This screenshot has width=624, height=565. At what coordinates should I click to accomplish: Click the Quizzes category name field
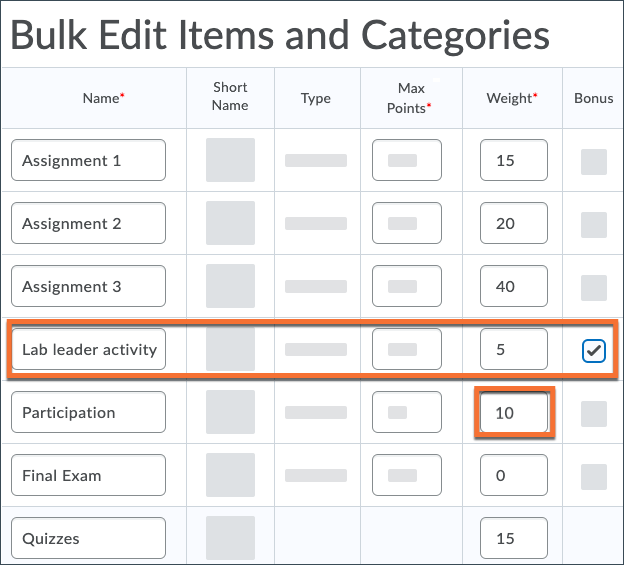(88, 539)
